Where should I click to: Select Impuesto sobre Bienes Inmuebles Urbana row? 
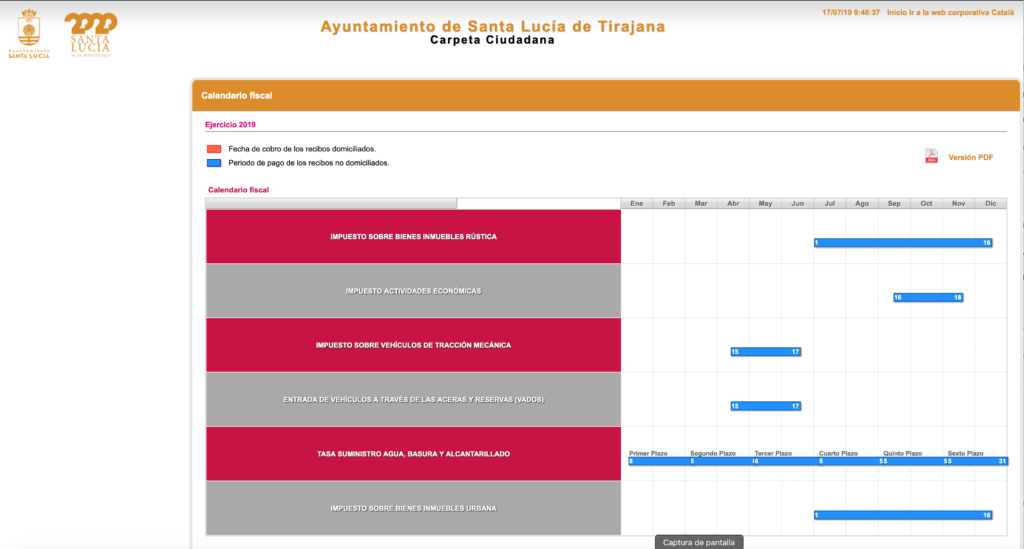pyautogui.click(x=413, y=508)
